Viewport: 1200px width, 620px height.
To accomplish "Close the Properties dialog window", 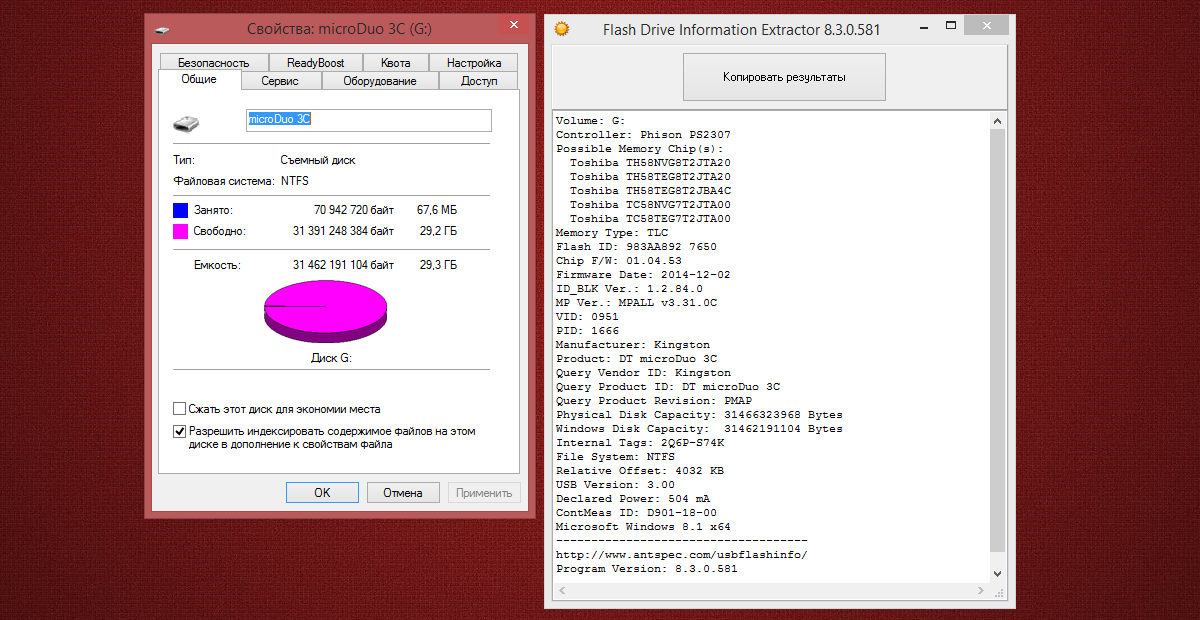I will [x=514, y=25].
